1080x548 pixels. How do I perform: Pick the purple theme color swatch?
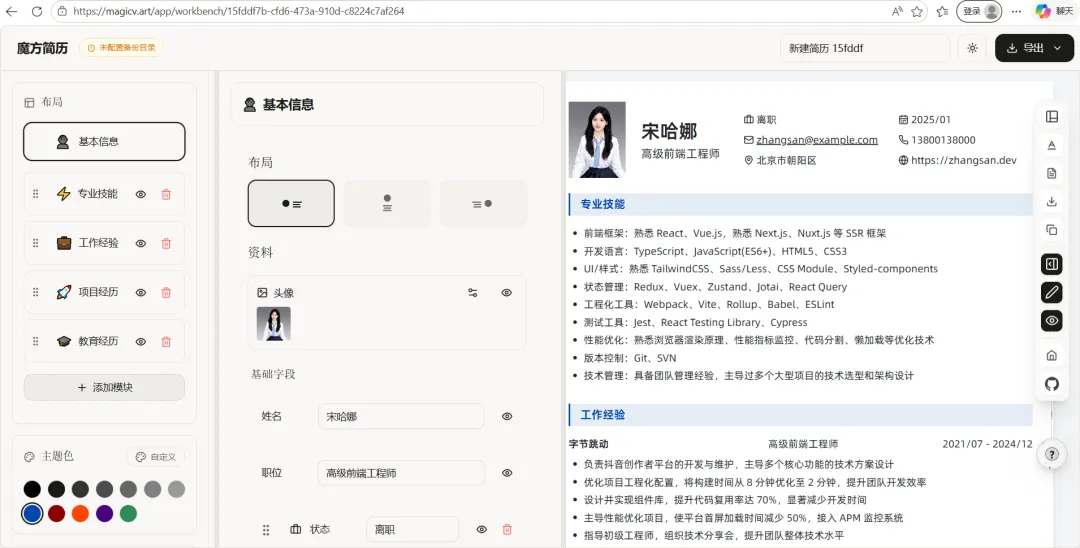(x=105, y=514)
